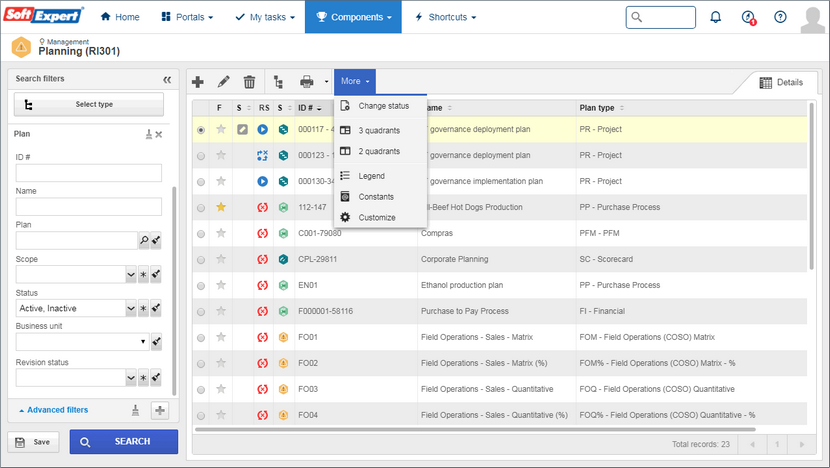The image size is (830, 468).
Task: Clear the Revision status eraser icon
Action: 156,378
